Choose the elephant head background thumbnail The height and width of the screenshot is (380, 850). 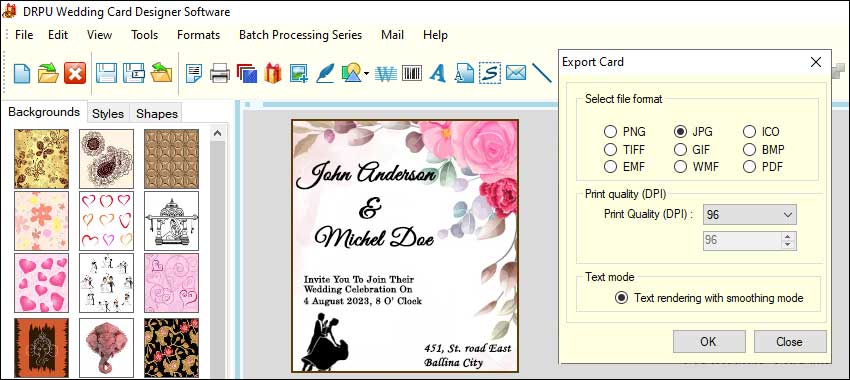(106, 347)
